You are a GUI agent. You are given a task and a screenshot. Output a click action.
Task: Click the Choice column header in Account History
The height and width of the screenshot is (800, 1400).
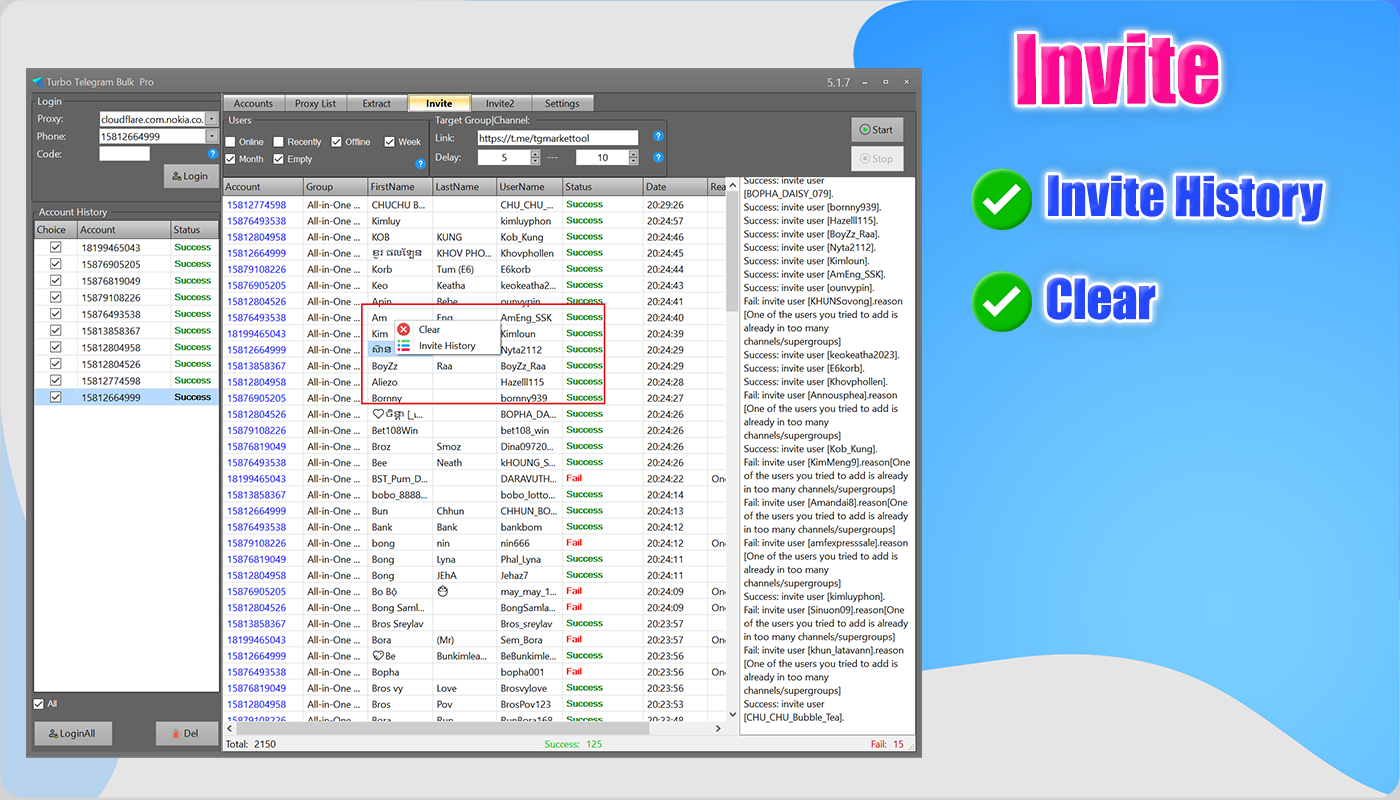pyautogui.click(x=55, y=230)
